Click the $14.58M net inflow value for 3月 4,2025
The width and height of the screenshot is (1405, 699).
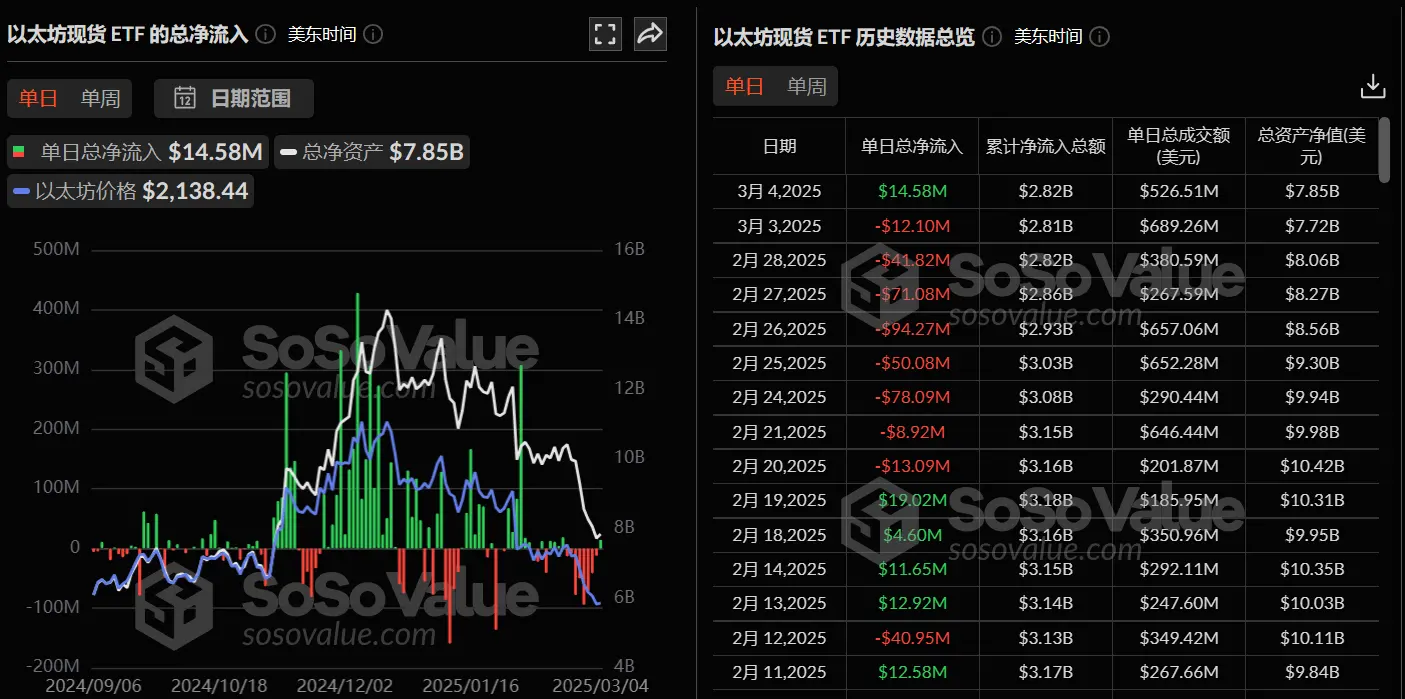[911, 191]
